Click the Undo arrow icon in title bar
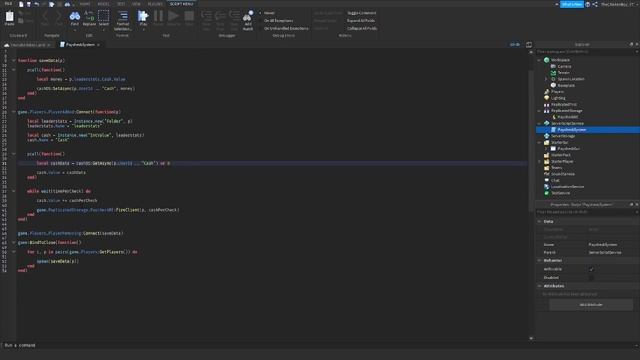640x360 pixels. click(36, 4)
